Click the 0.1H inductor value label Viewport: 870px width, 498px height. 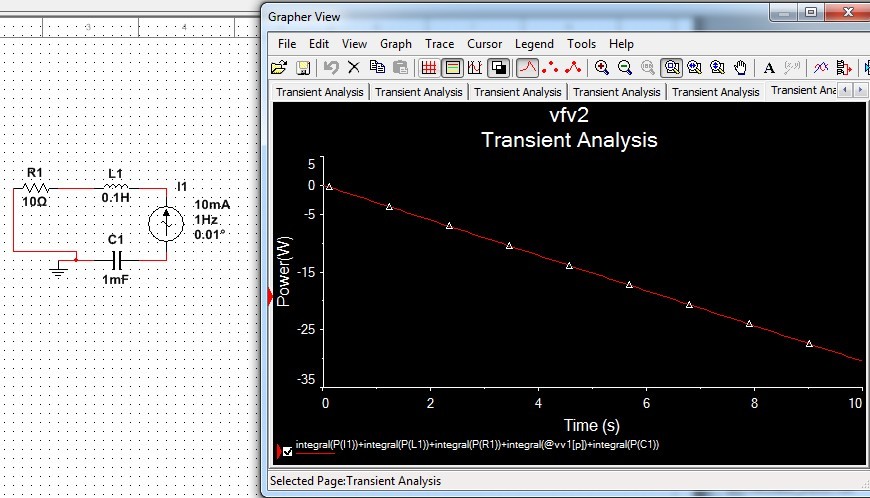point(115,197)
